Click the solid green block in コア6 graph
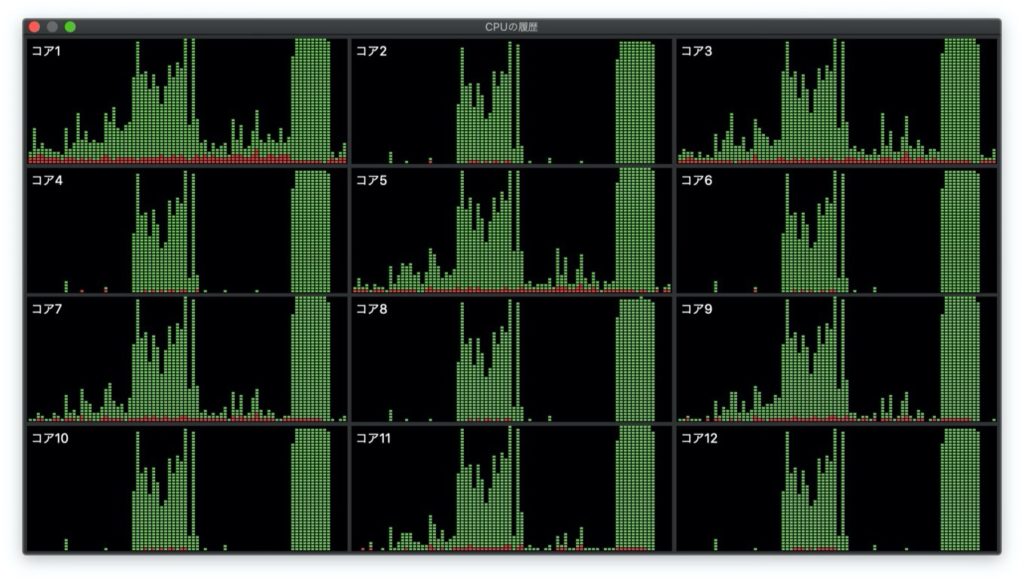The image size is (1024, 581). pos(960,231)
